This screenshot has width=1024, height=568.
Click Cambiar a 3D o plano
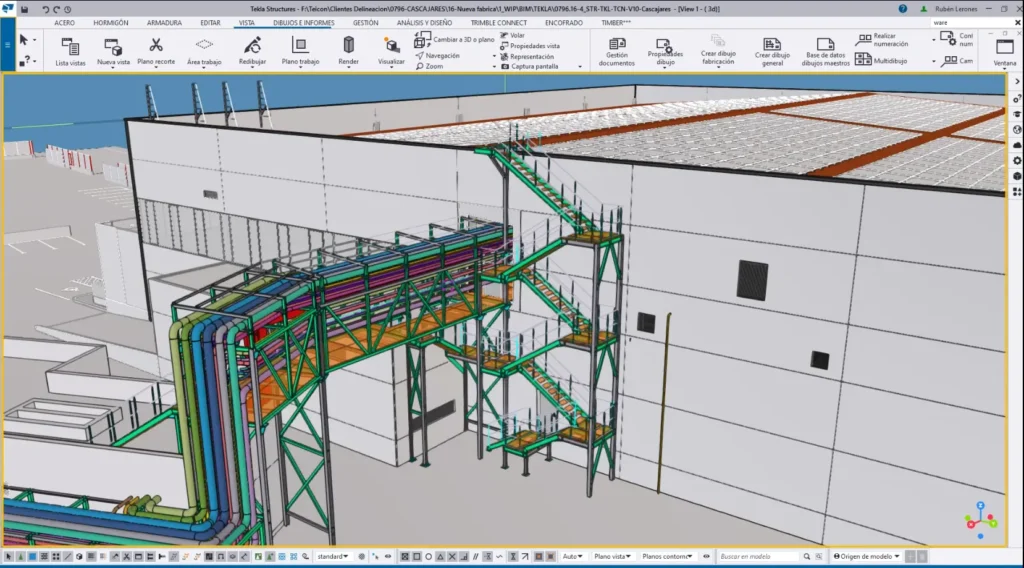tap(455, 40)
